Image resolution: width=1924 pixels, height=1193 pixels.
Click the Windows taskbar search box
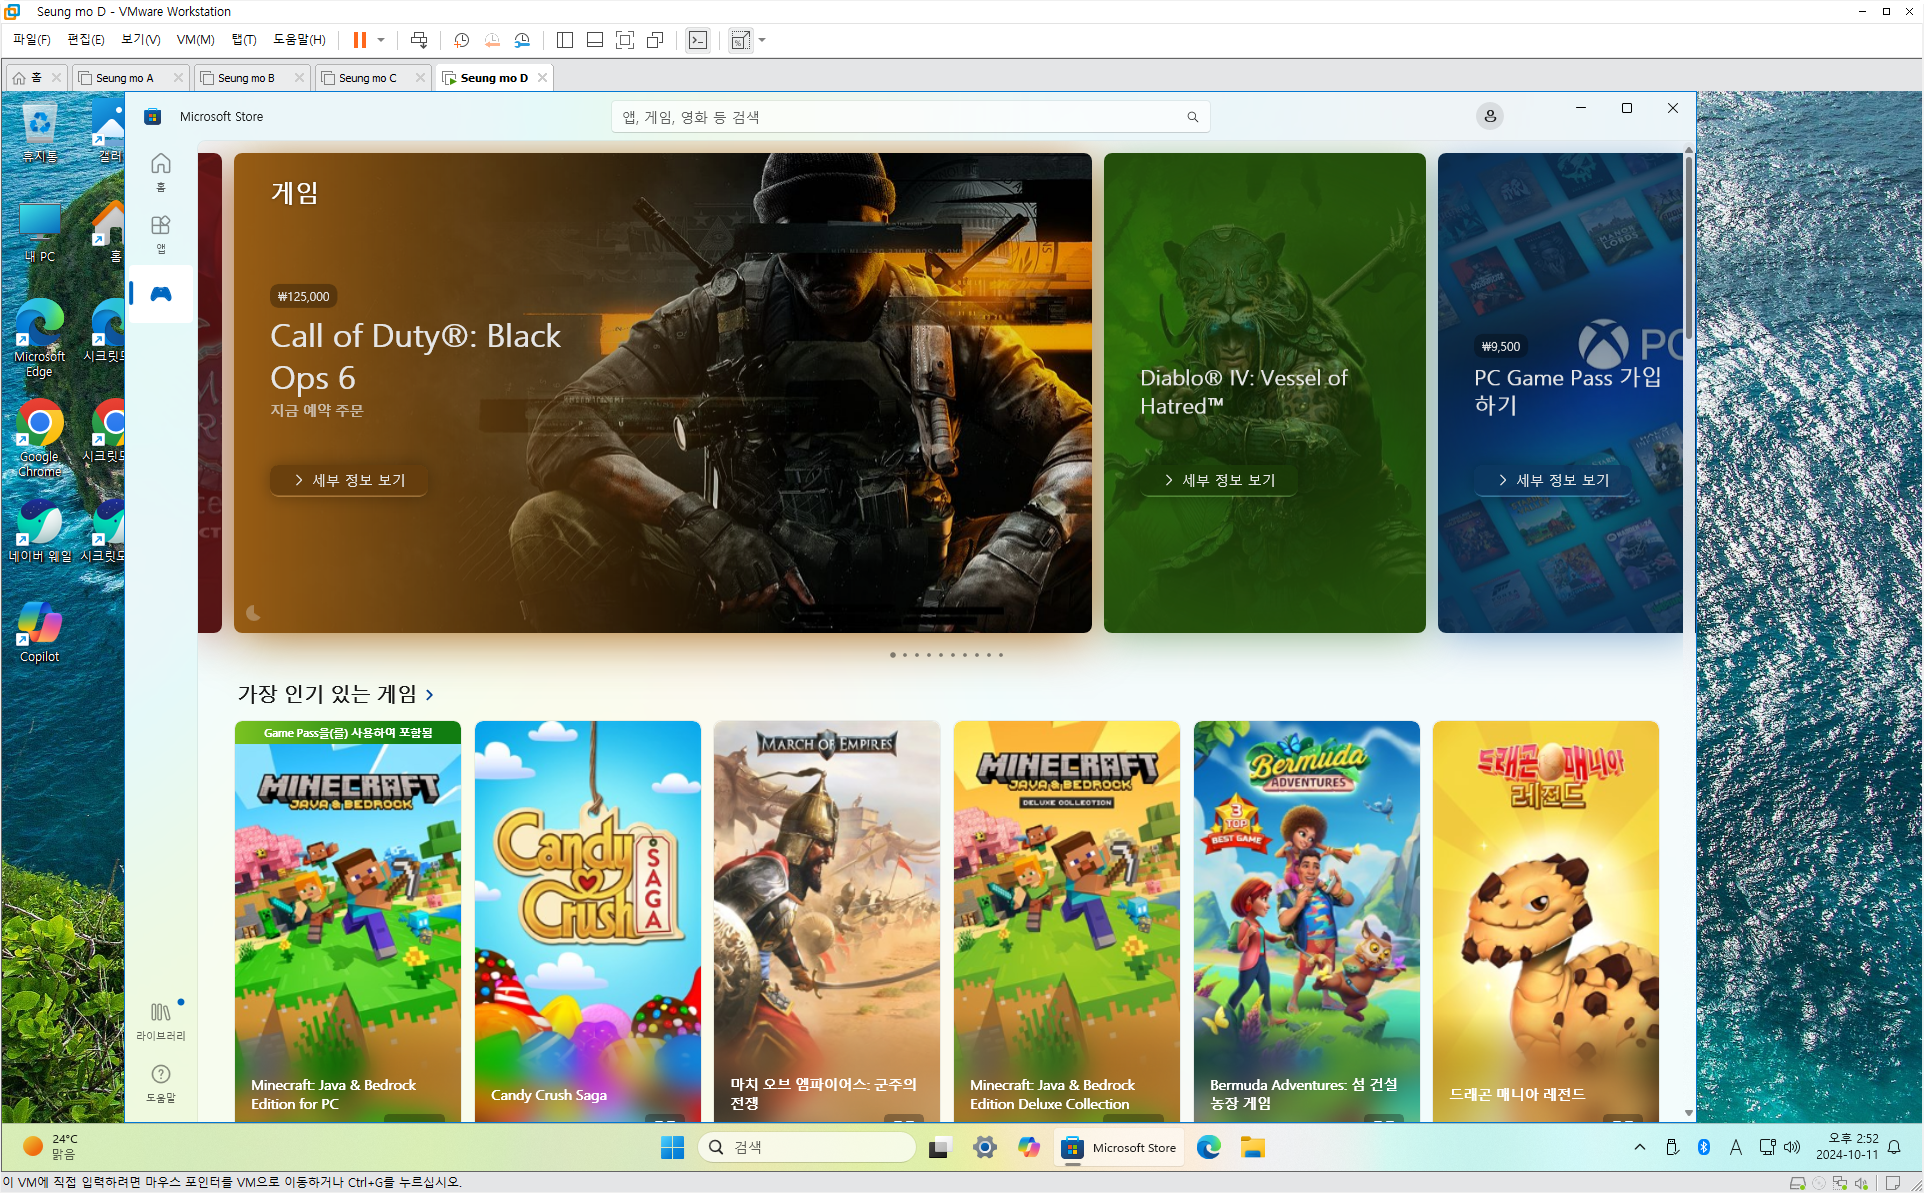806,1147
